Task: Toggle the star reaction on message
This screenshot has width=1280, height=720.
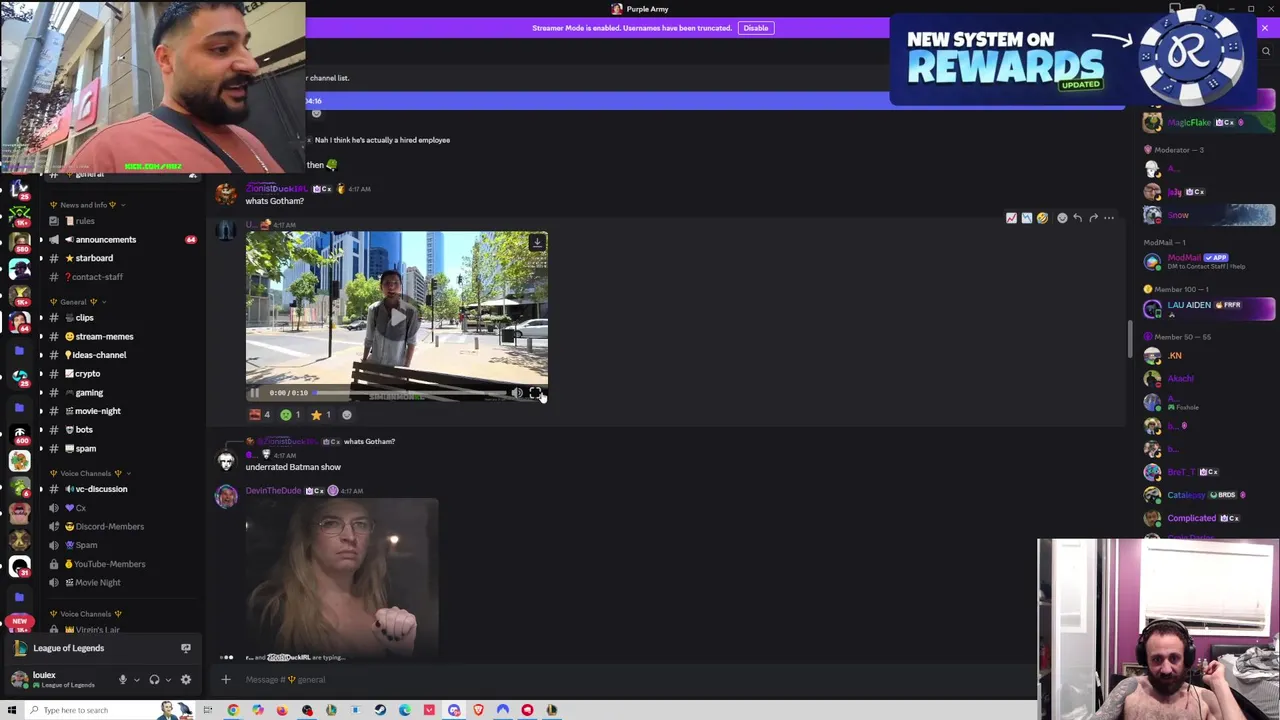Action: (x=321, y=415)
